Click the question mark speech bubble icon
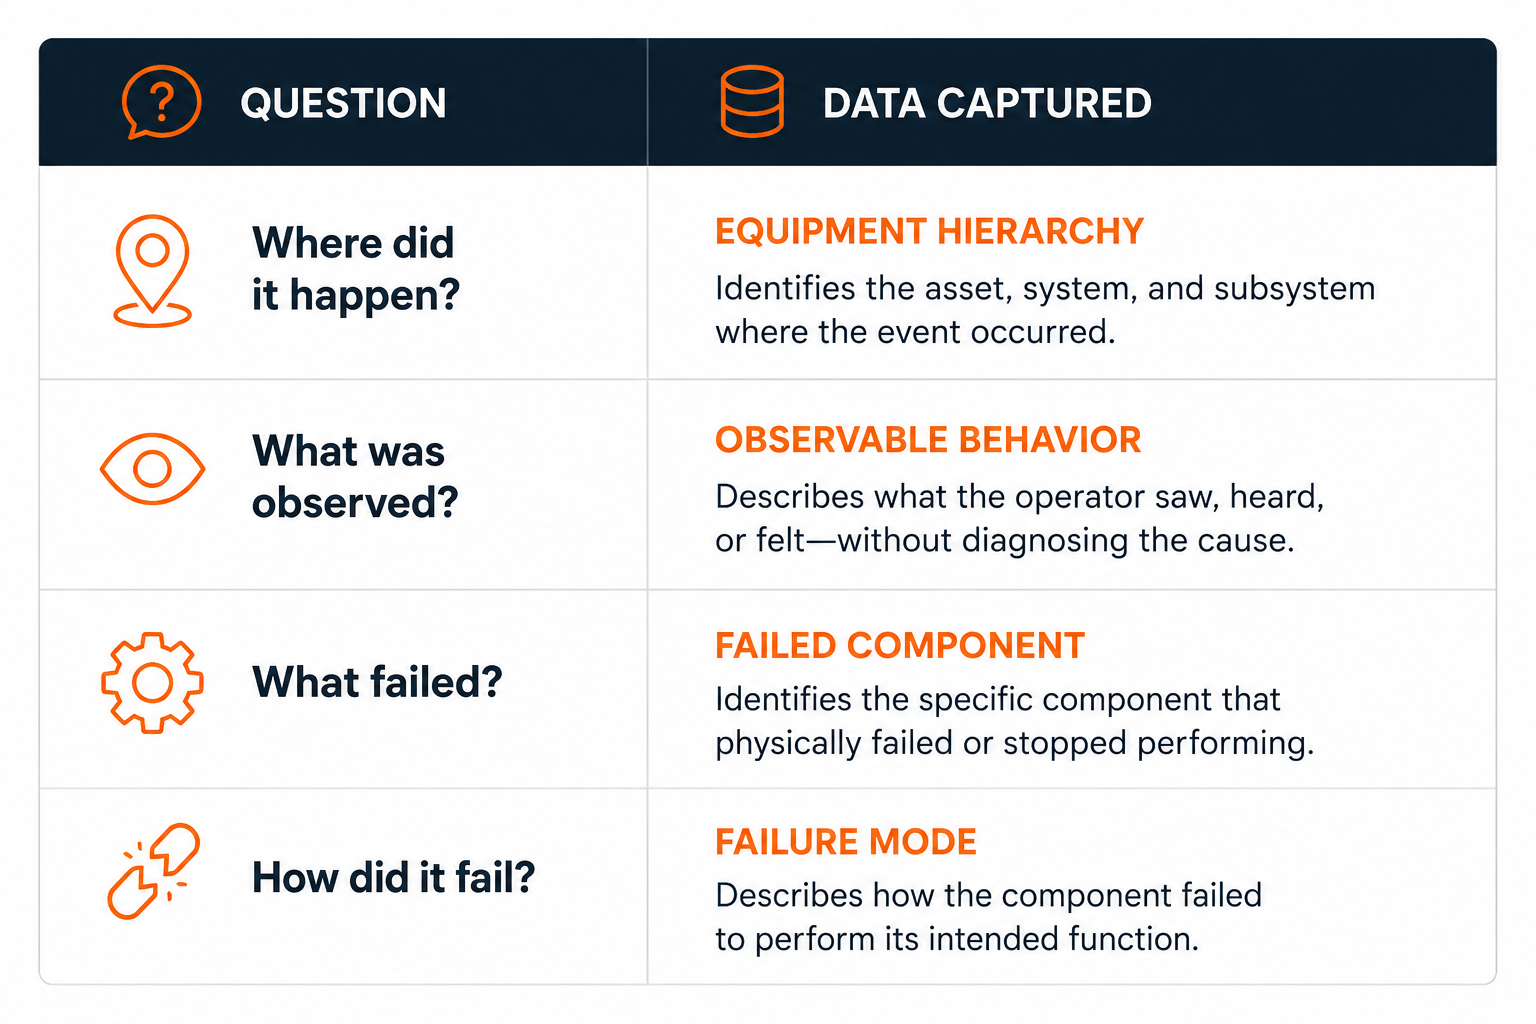Viewport: 1536px width, 1024px height. [161, 101]
